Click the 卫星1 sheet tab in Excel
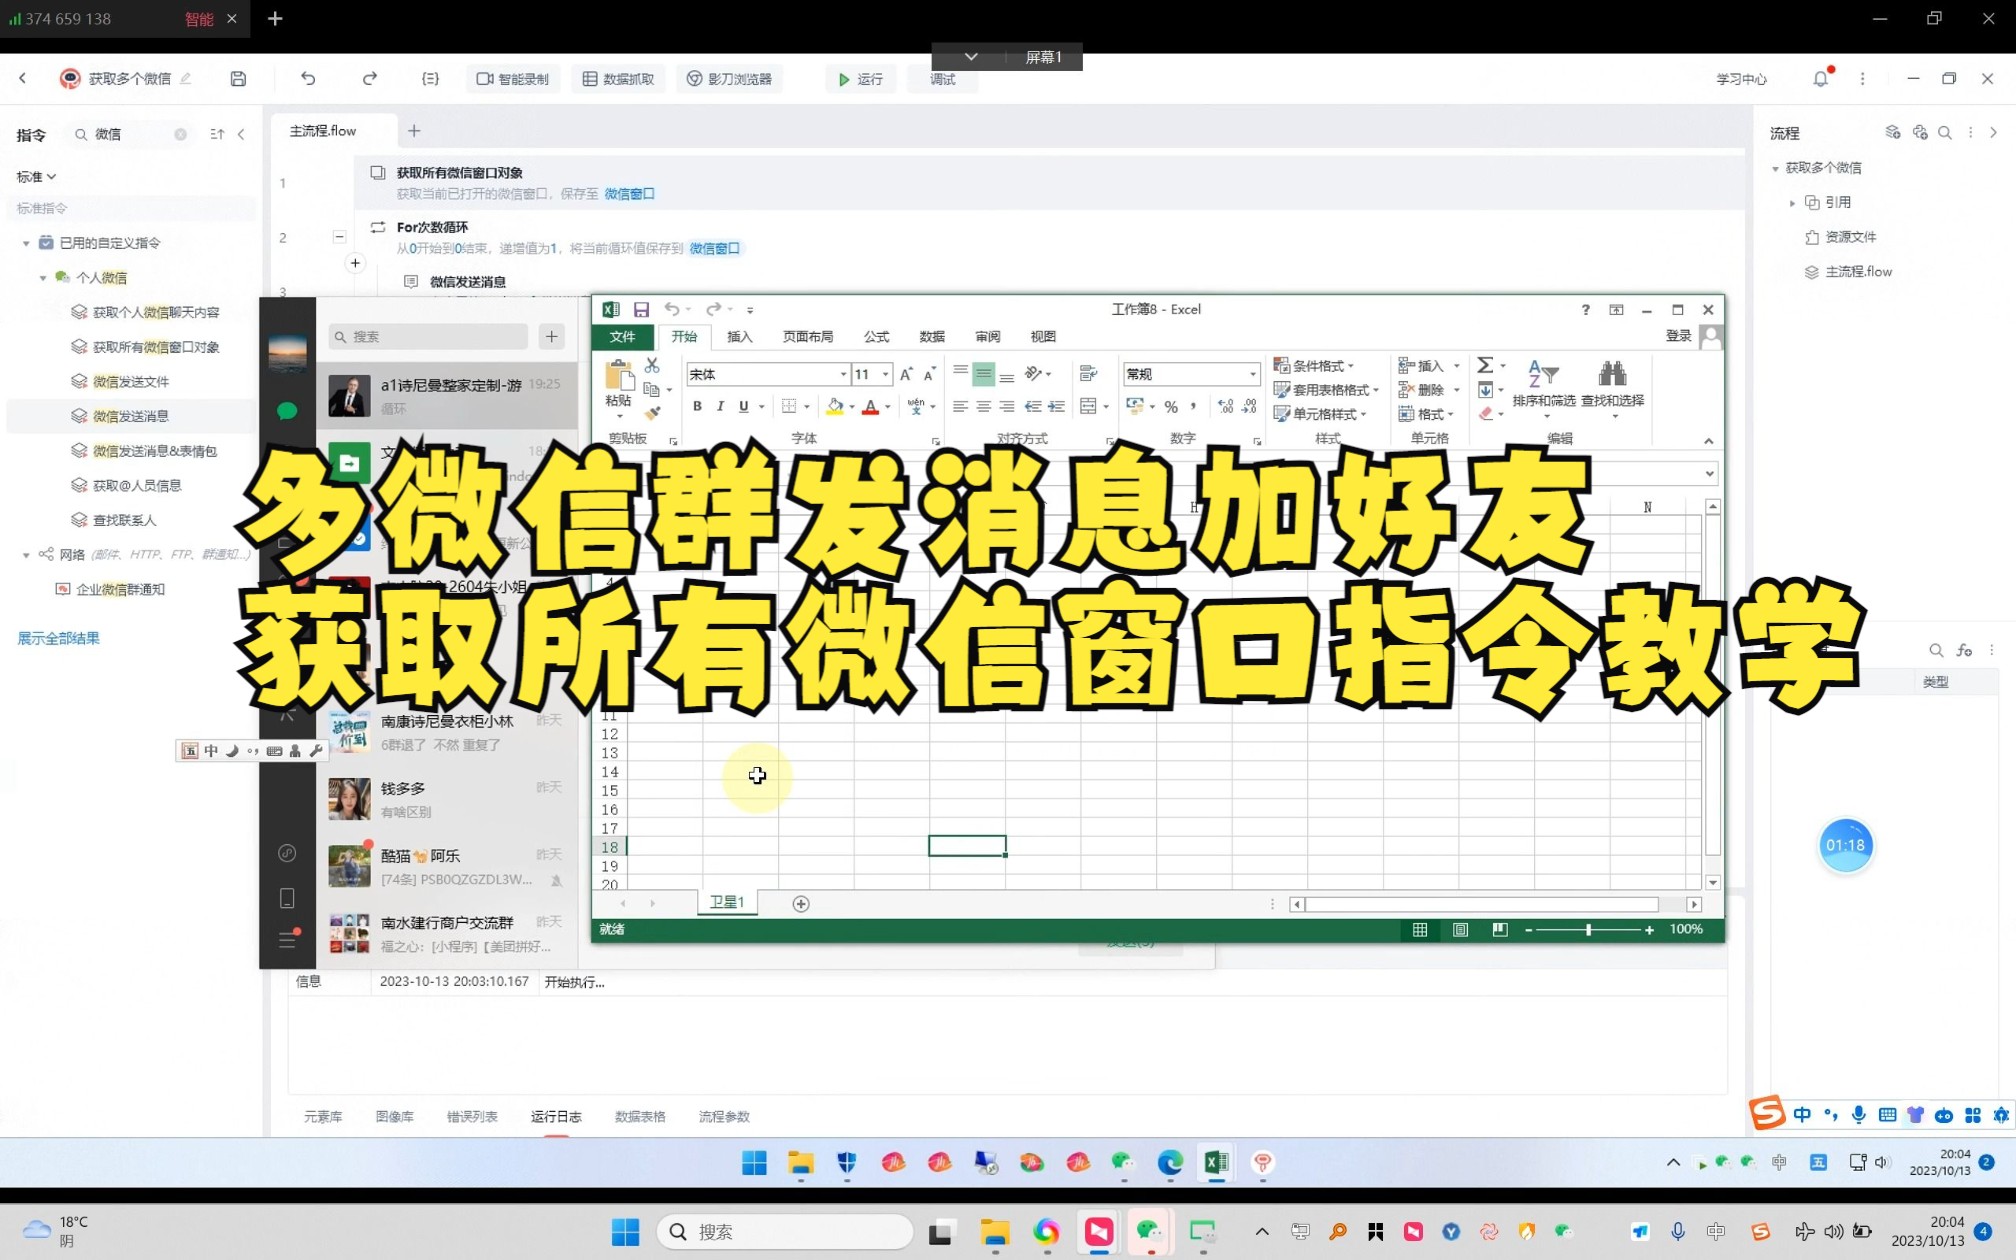Viewport: 2016px width, 1260px height. tap(726, 903)
